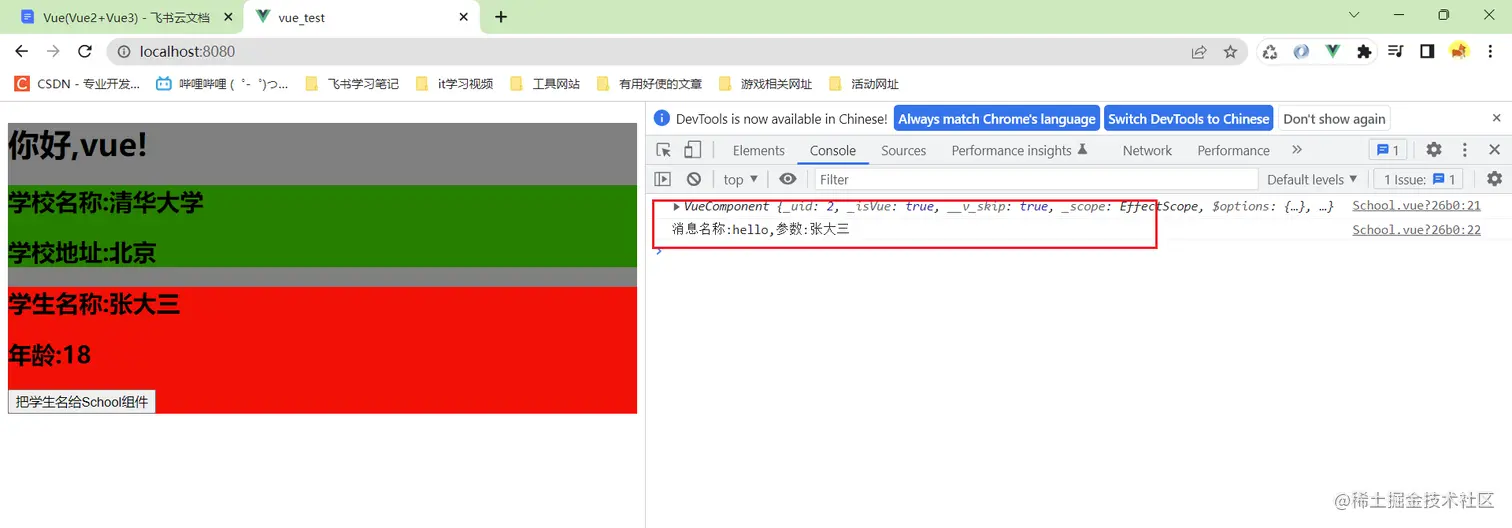1512x528 pixels.
Task: Open the 活动网址 bookmark folder
Action: [864, 84]
